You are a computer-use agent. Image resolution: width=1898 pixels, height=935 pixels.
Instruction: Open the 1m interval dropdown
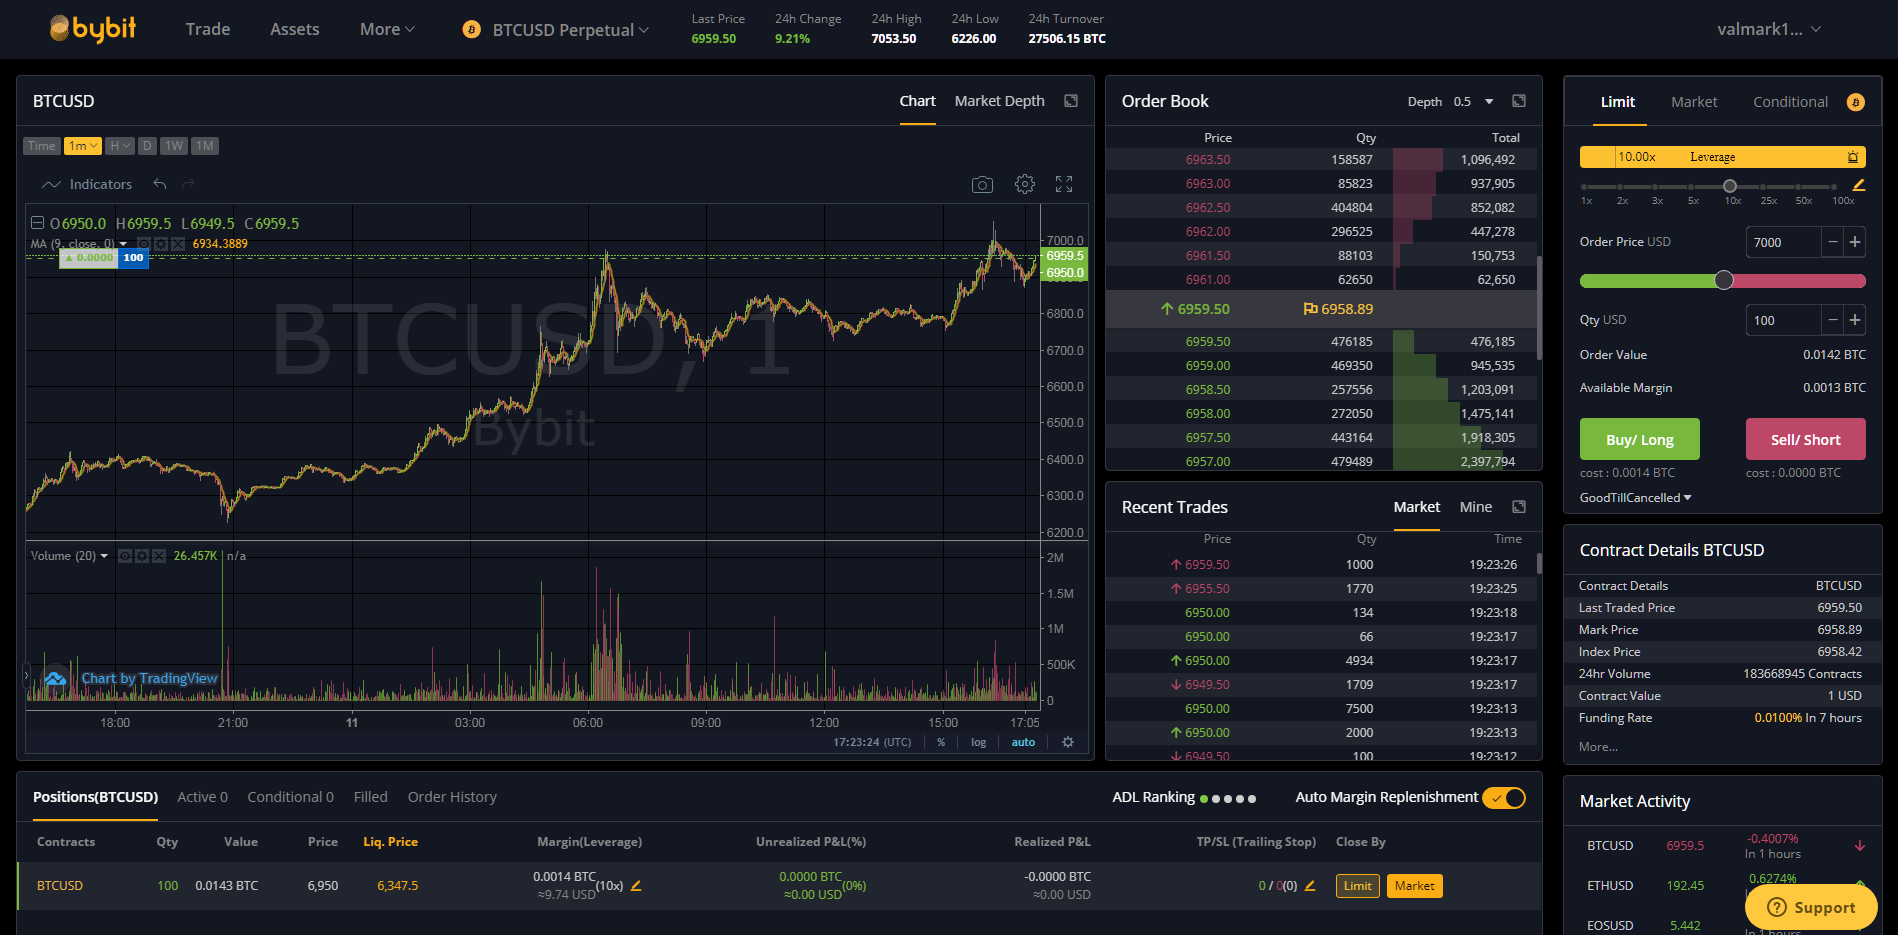pos(83,146)
